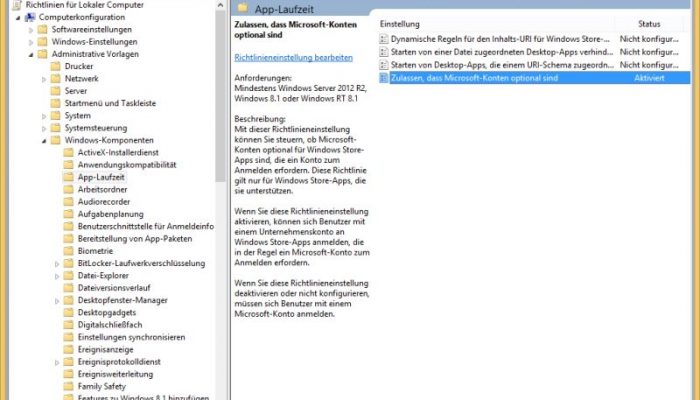Click the Startmenü und Taskleiste folder icon
700x400 pixels.
(56, 103)
